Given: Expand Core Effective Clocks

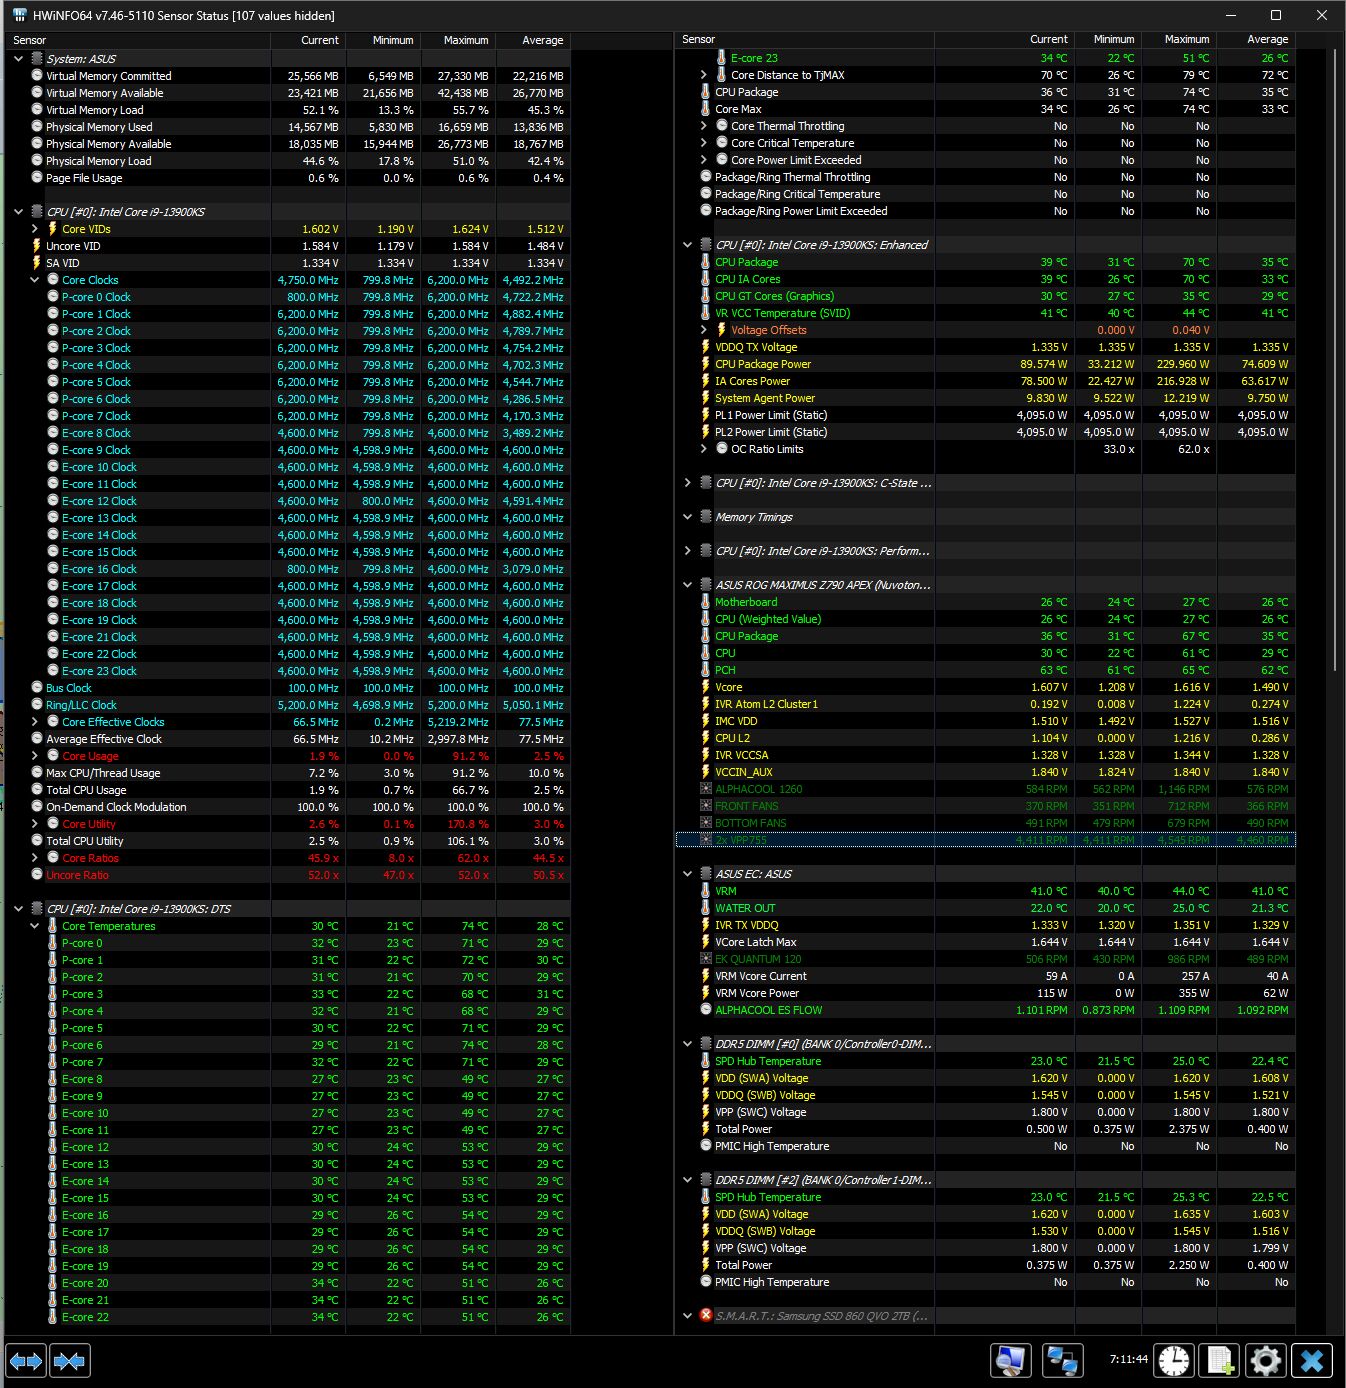Looking at the screenshot, I should 35,722.
